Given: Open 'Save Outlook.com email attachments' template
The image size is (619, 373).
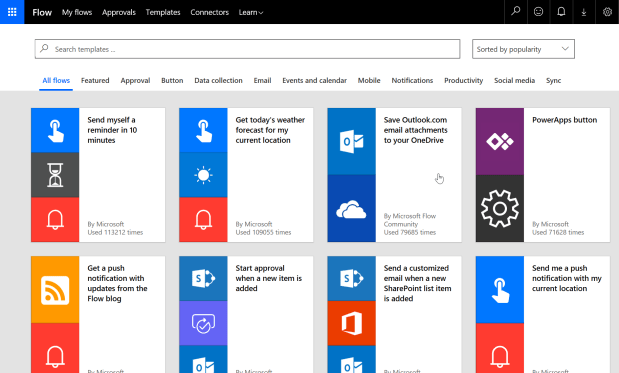Looking at the screenshot, I should (x=415, y=130).
